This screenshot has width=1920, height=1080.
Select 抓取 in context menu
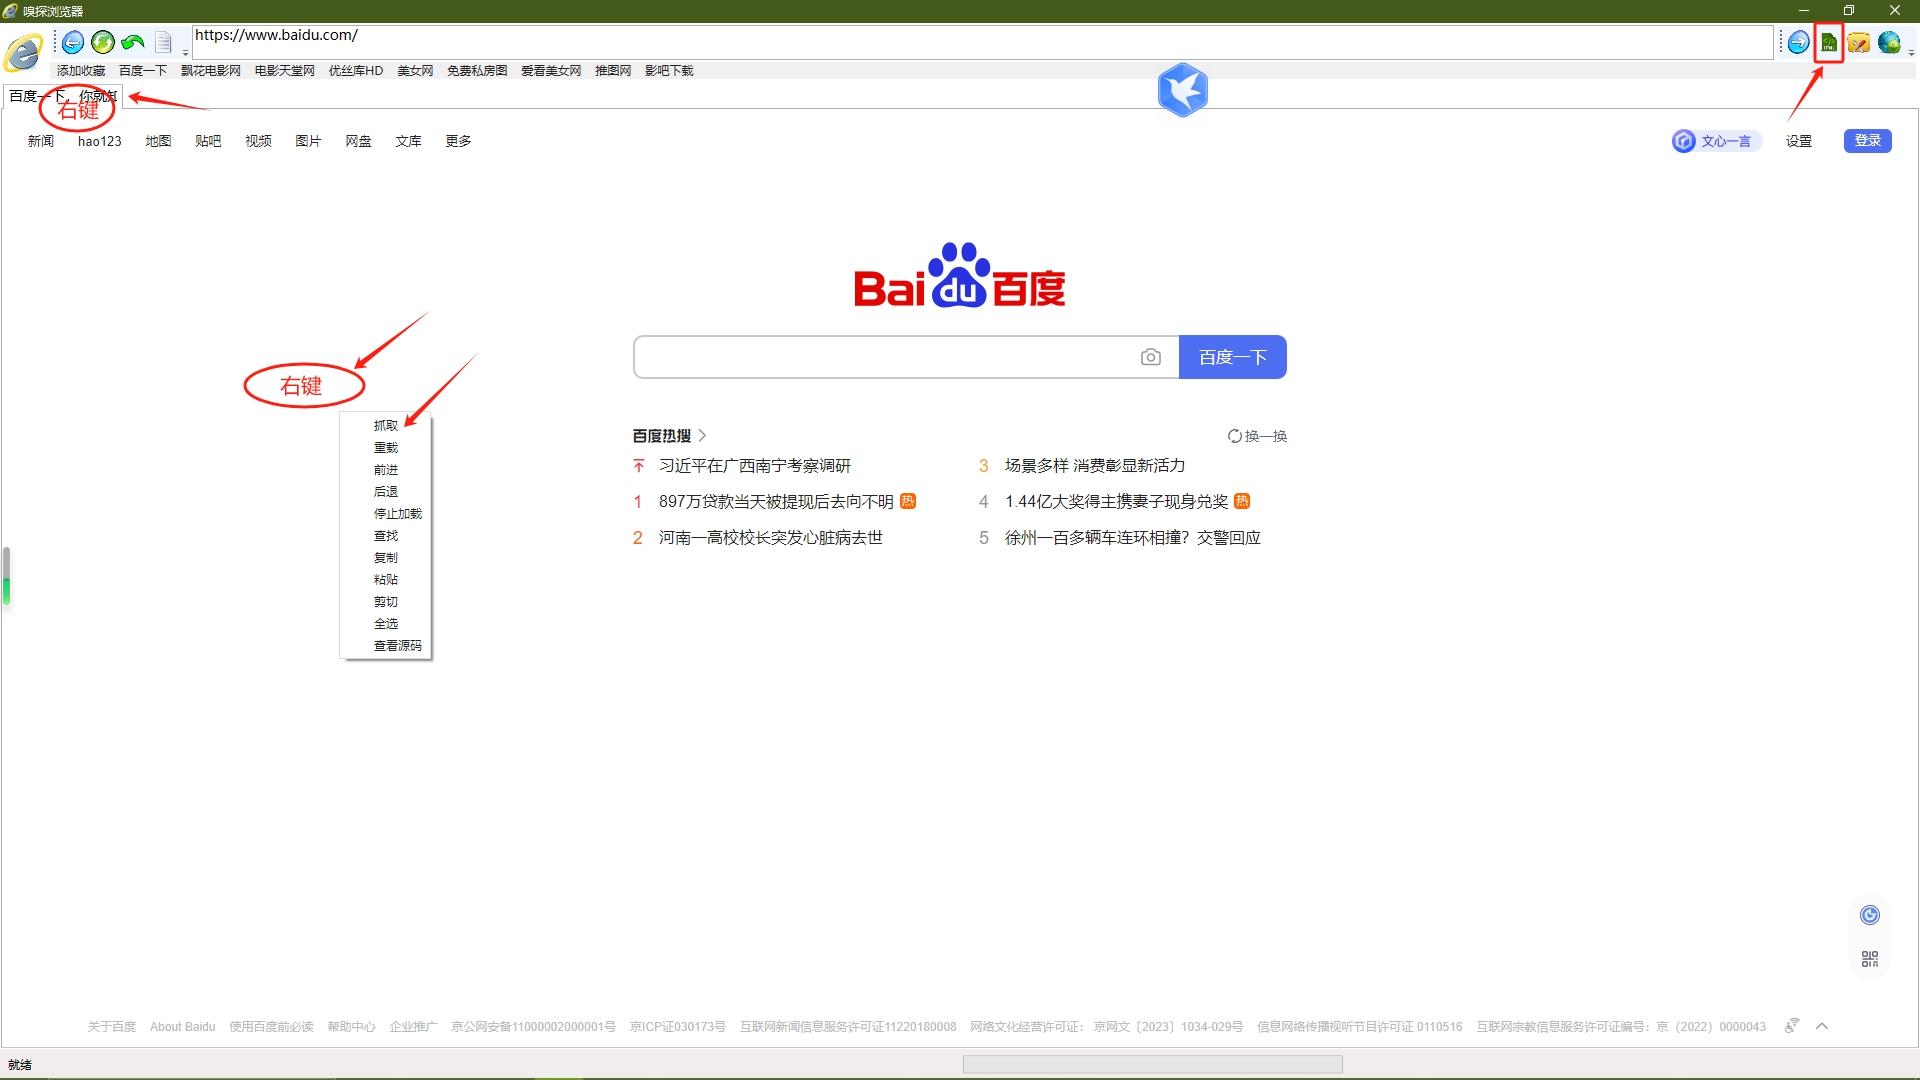click(386, 426)
